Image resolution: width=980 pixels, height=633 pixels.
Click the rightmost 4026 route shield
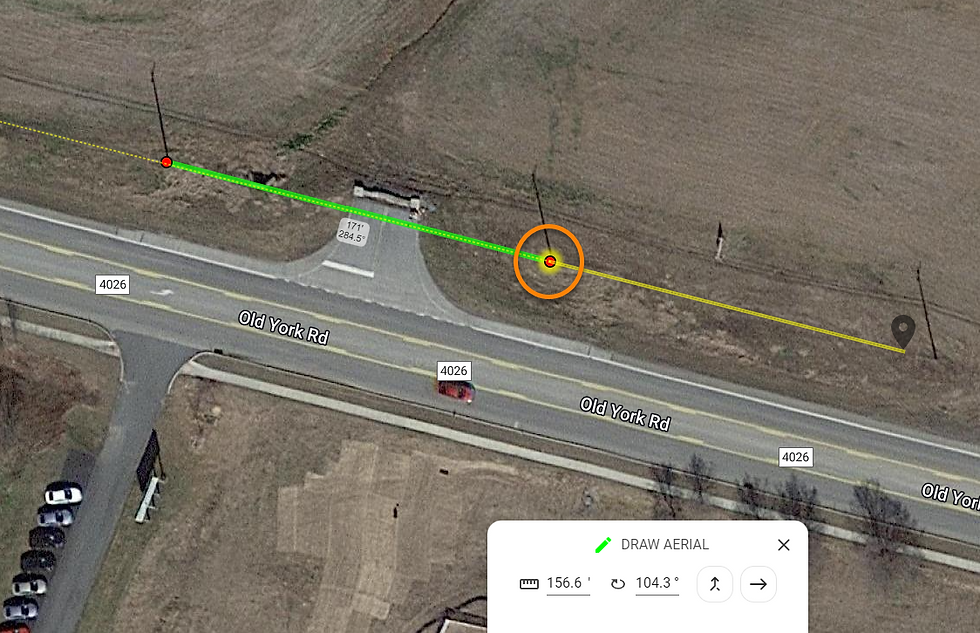796,457
